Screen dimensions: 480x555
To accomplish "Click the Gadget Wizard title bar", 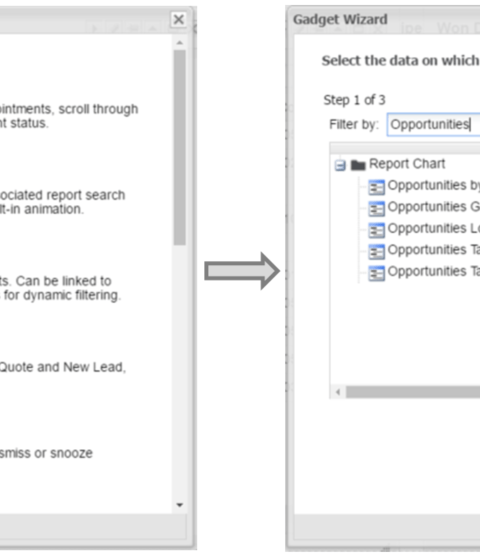I will point(383,19).
